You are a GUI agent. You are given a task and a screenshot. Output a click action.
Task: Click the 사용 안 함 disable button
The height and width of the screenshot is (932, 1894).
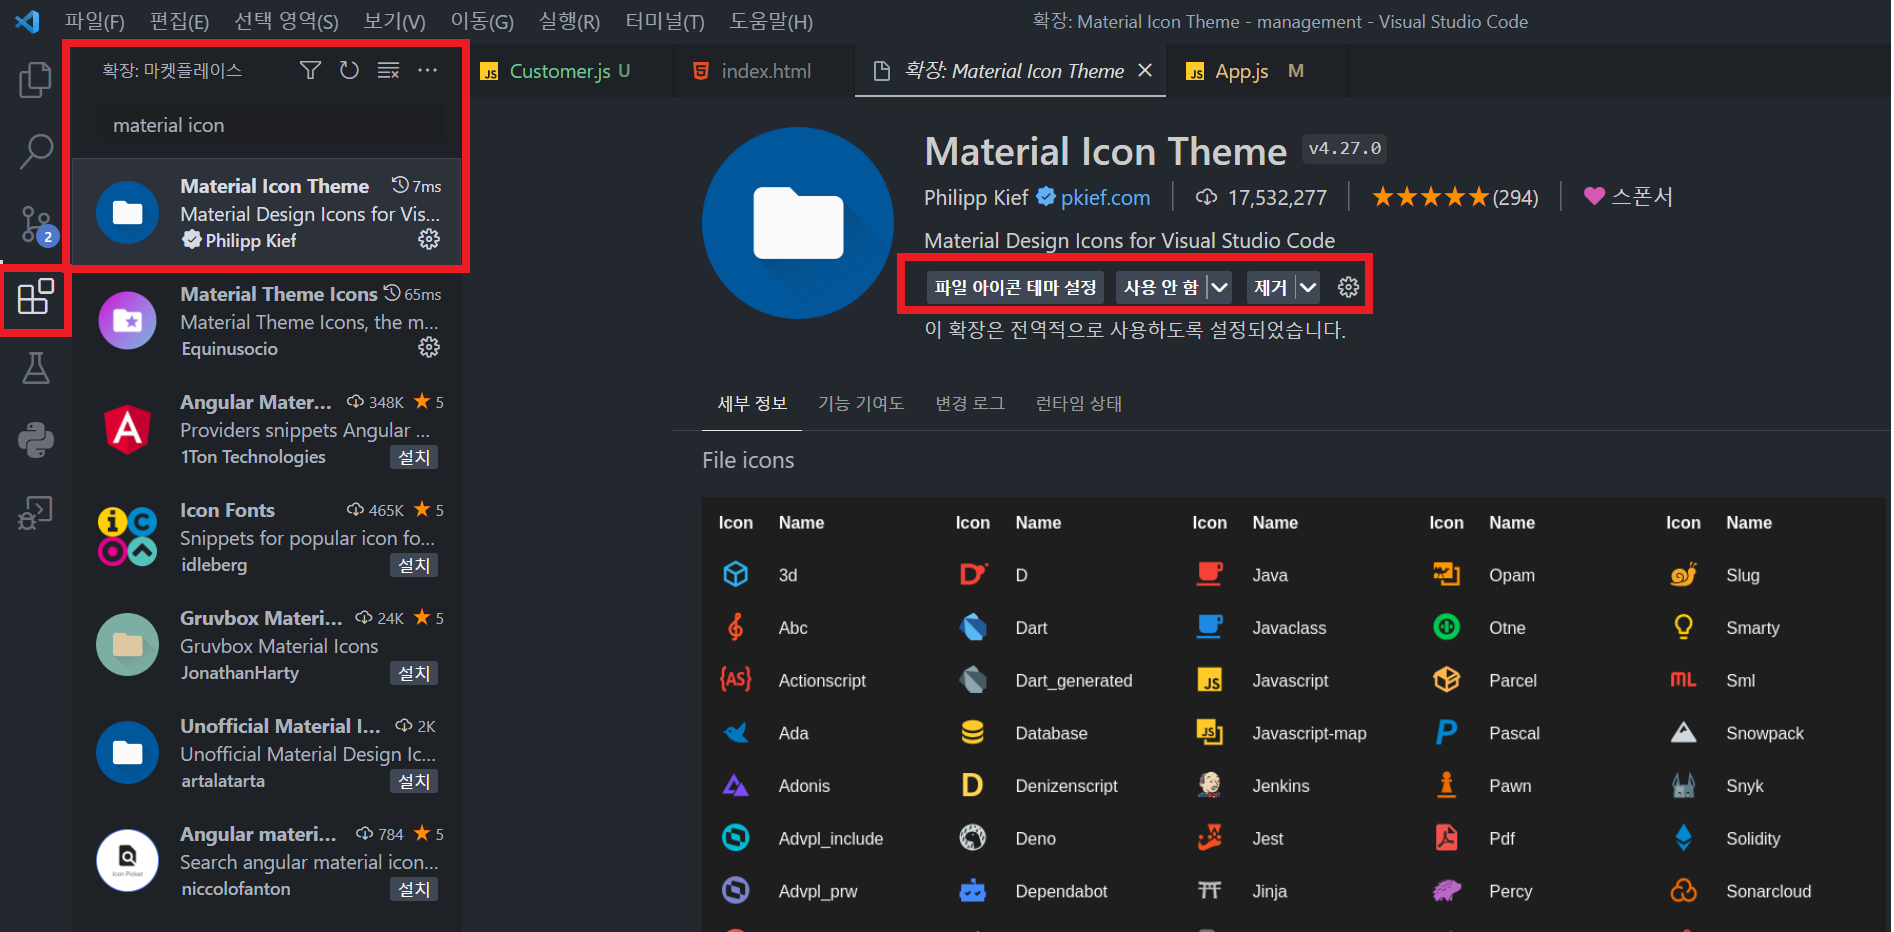point(1161,288)
